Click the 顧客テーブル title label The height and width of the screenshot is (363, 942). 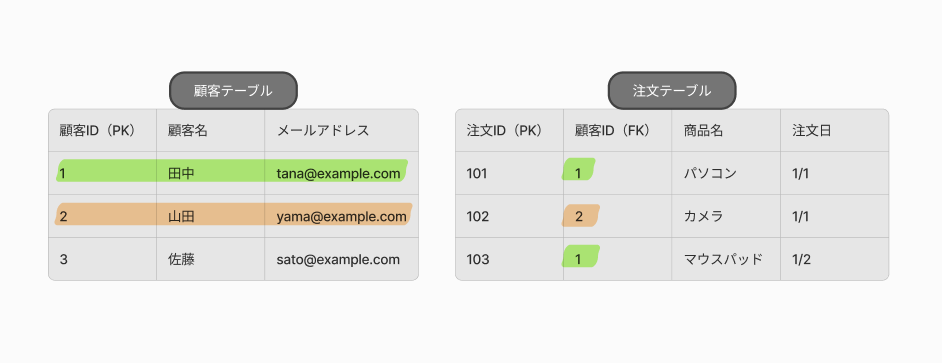233,91
